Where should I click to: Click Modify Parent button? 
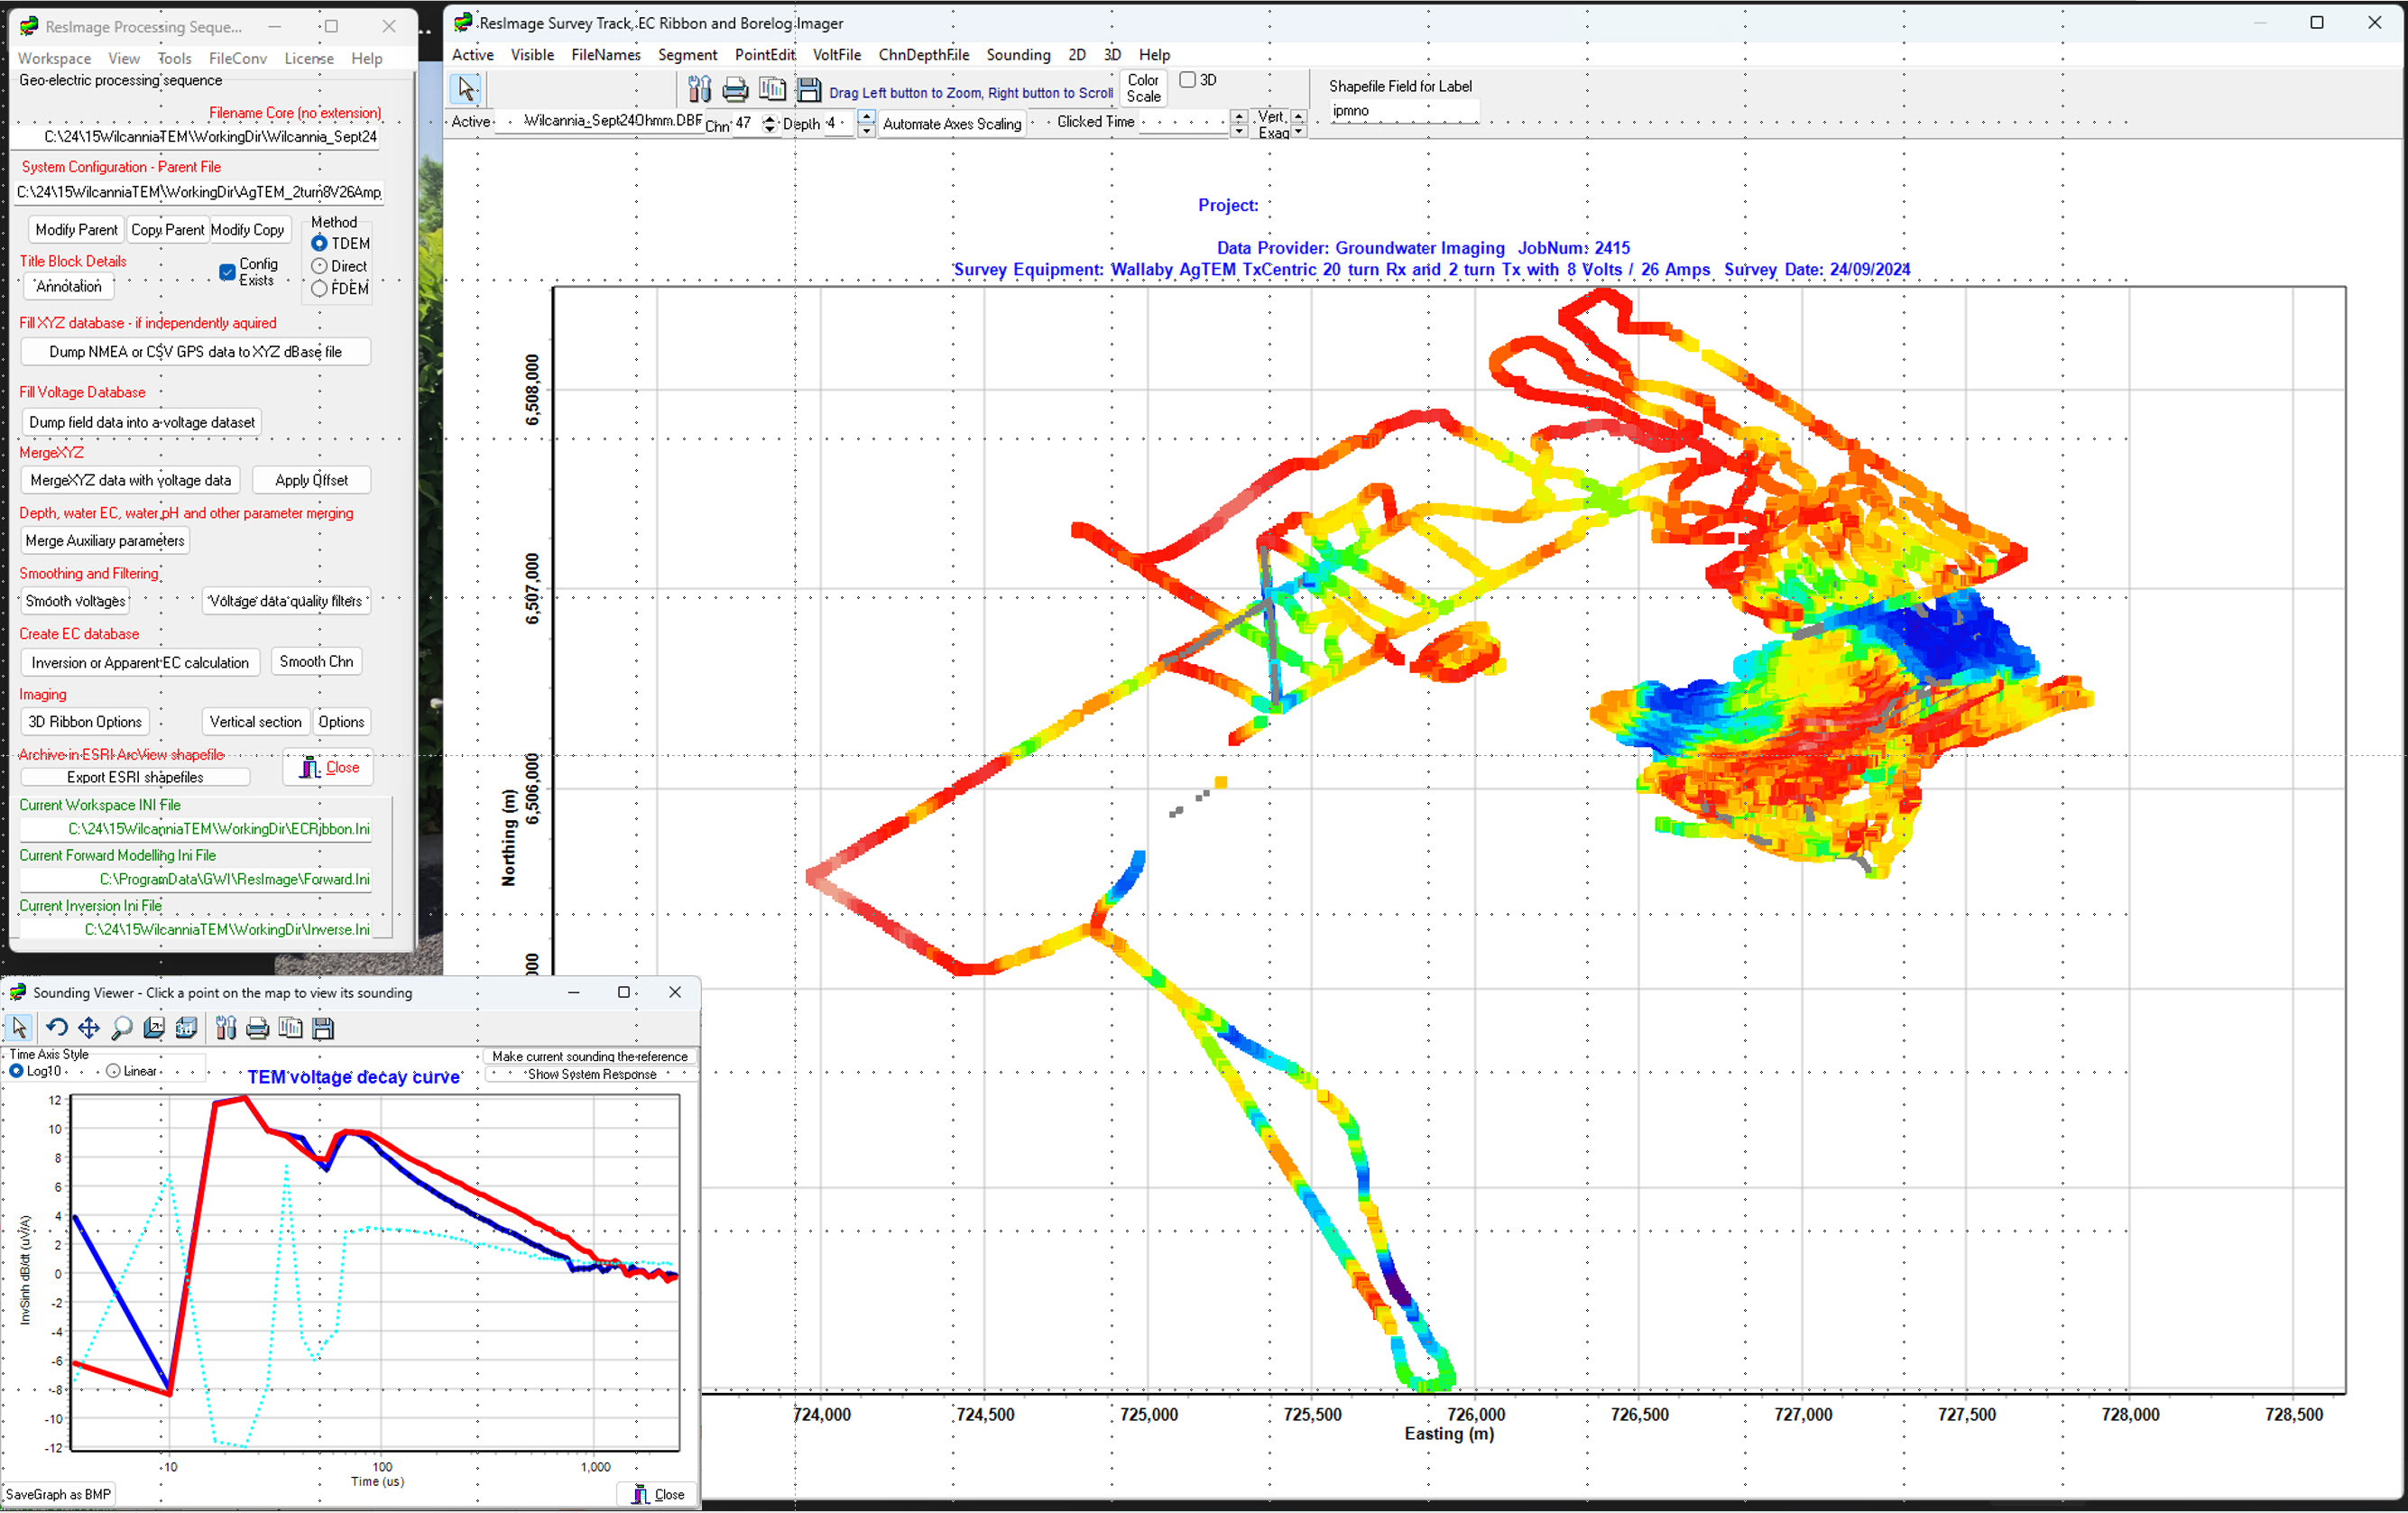tap(76, 230)
